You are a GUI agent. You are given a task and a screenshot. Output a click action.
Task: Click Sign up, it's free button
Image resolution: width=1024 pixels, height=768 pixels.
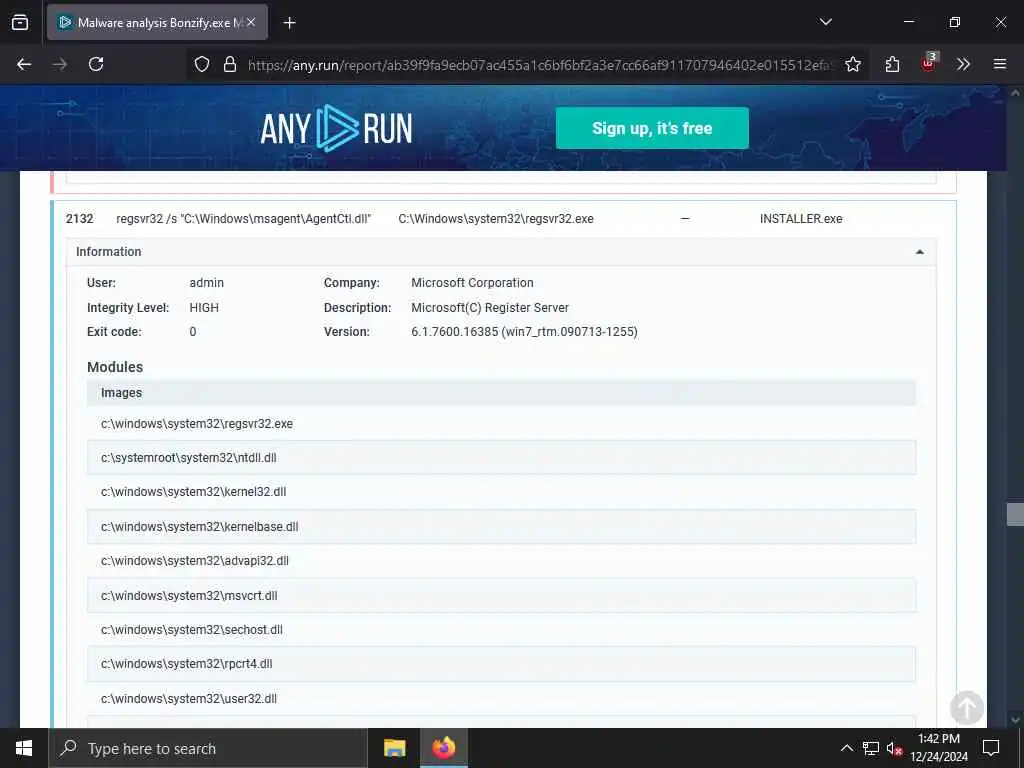(652, 128)
